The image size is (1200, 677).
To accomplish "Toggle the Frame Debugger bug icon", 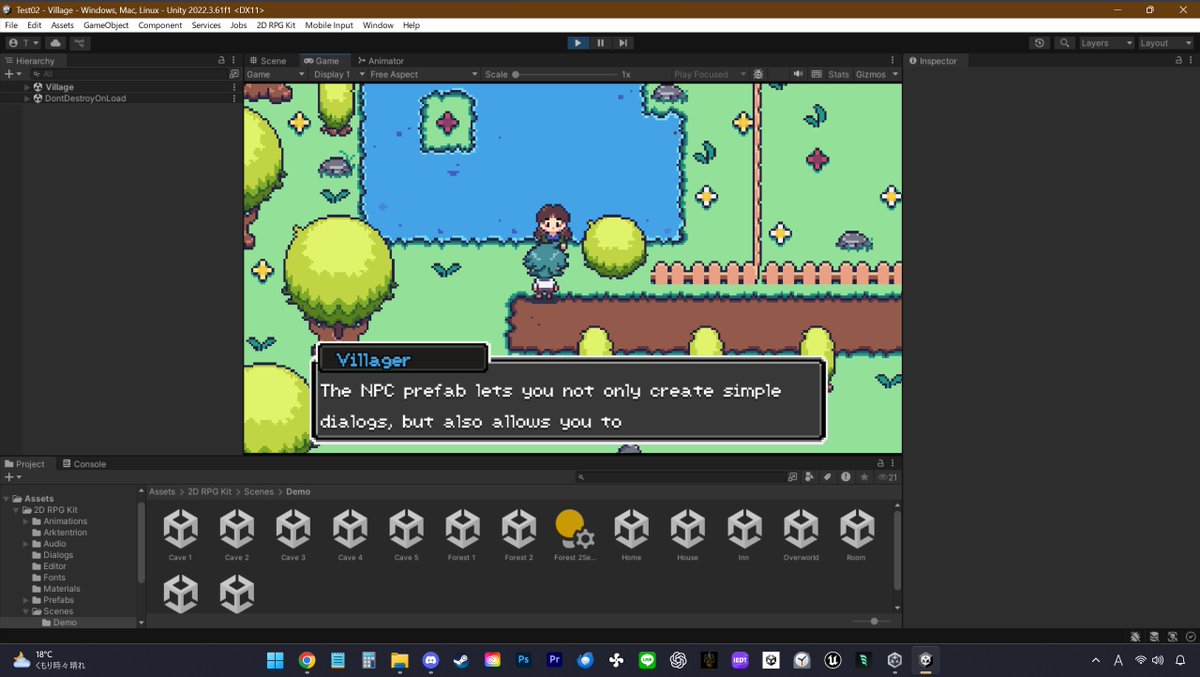I will 758,74.
